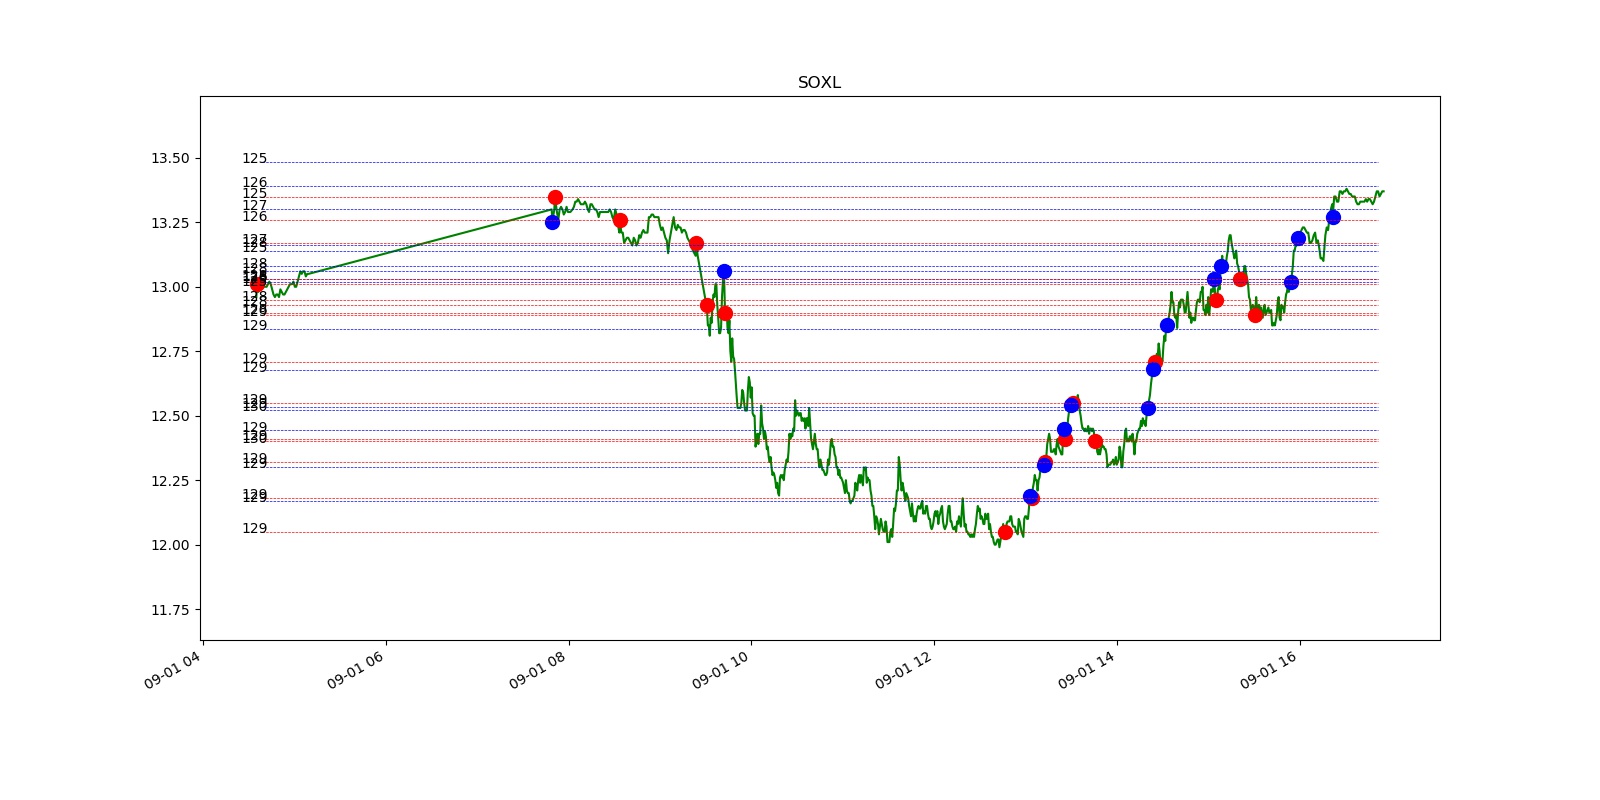Click the last blue marker near 13.27 after 16:00
Screen dimensions: 1600x800
pos(1333,217)
